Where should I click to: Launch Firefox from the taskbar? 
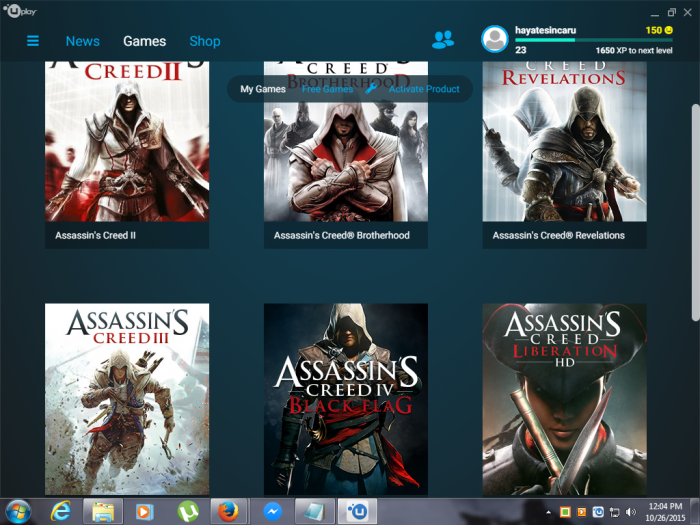(x=228, y=511)
